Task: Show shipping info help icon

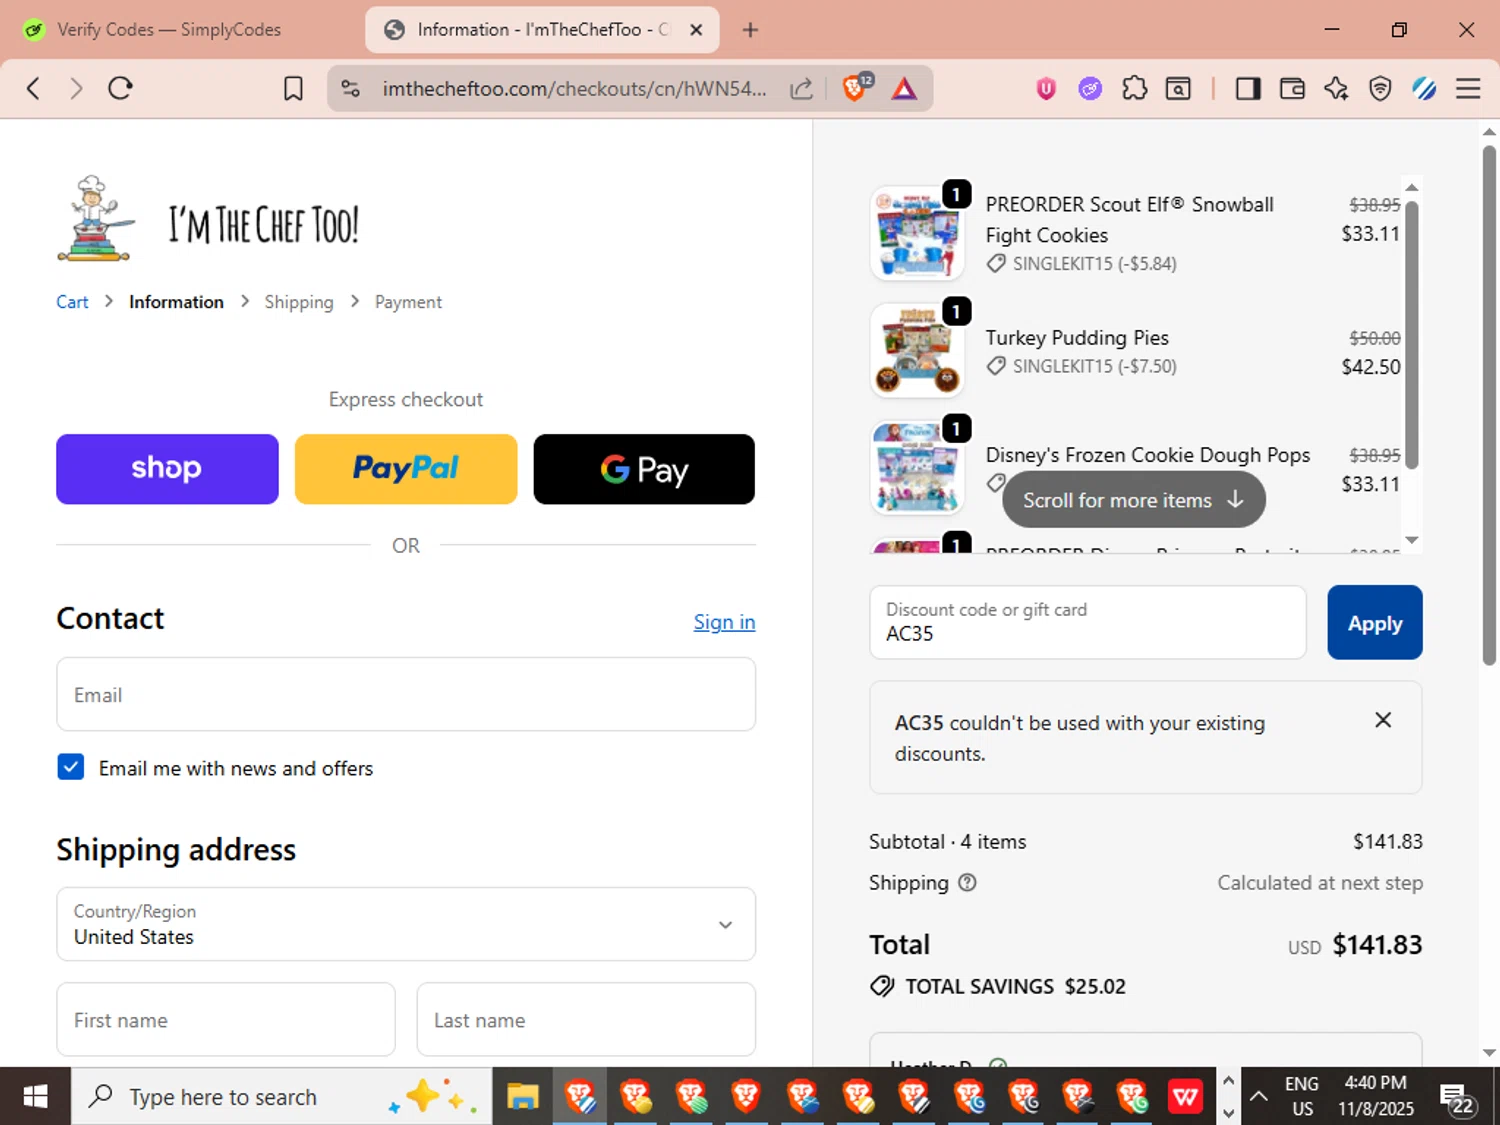Action: [x=967, y=882]
